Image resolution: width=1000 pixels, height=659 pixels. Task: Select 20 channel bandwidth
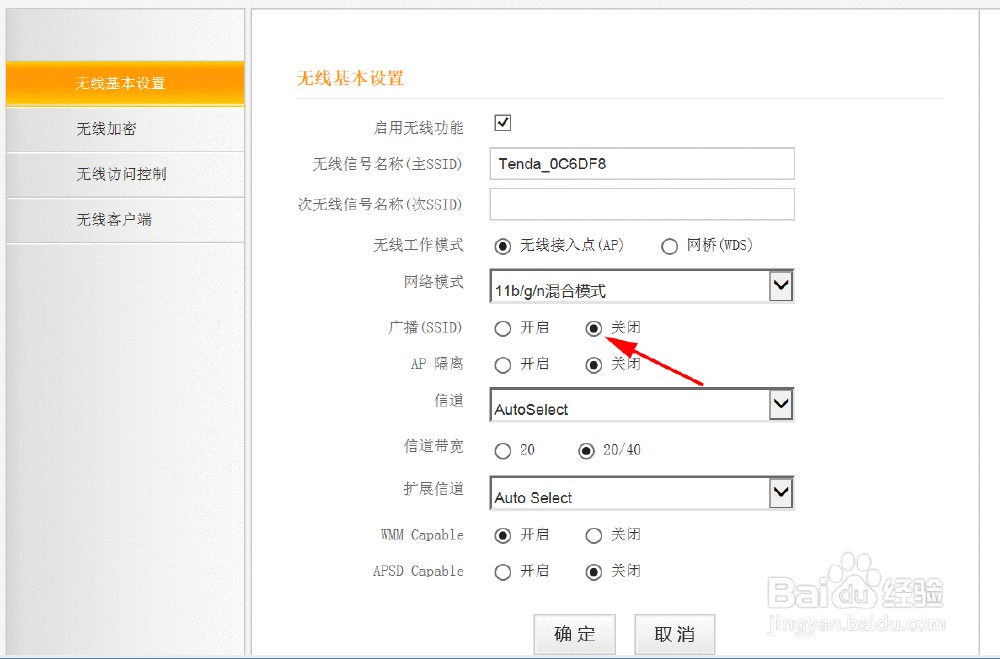point(503,450)
